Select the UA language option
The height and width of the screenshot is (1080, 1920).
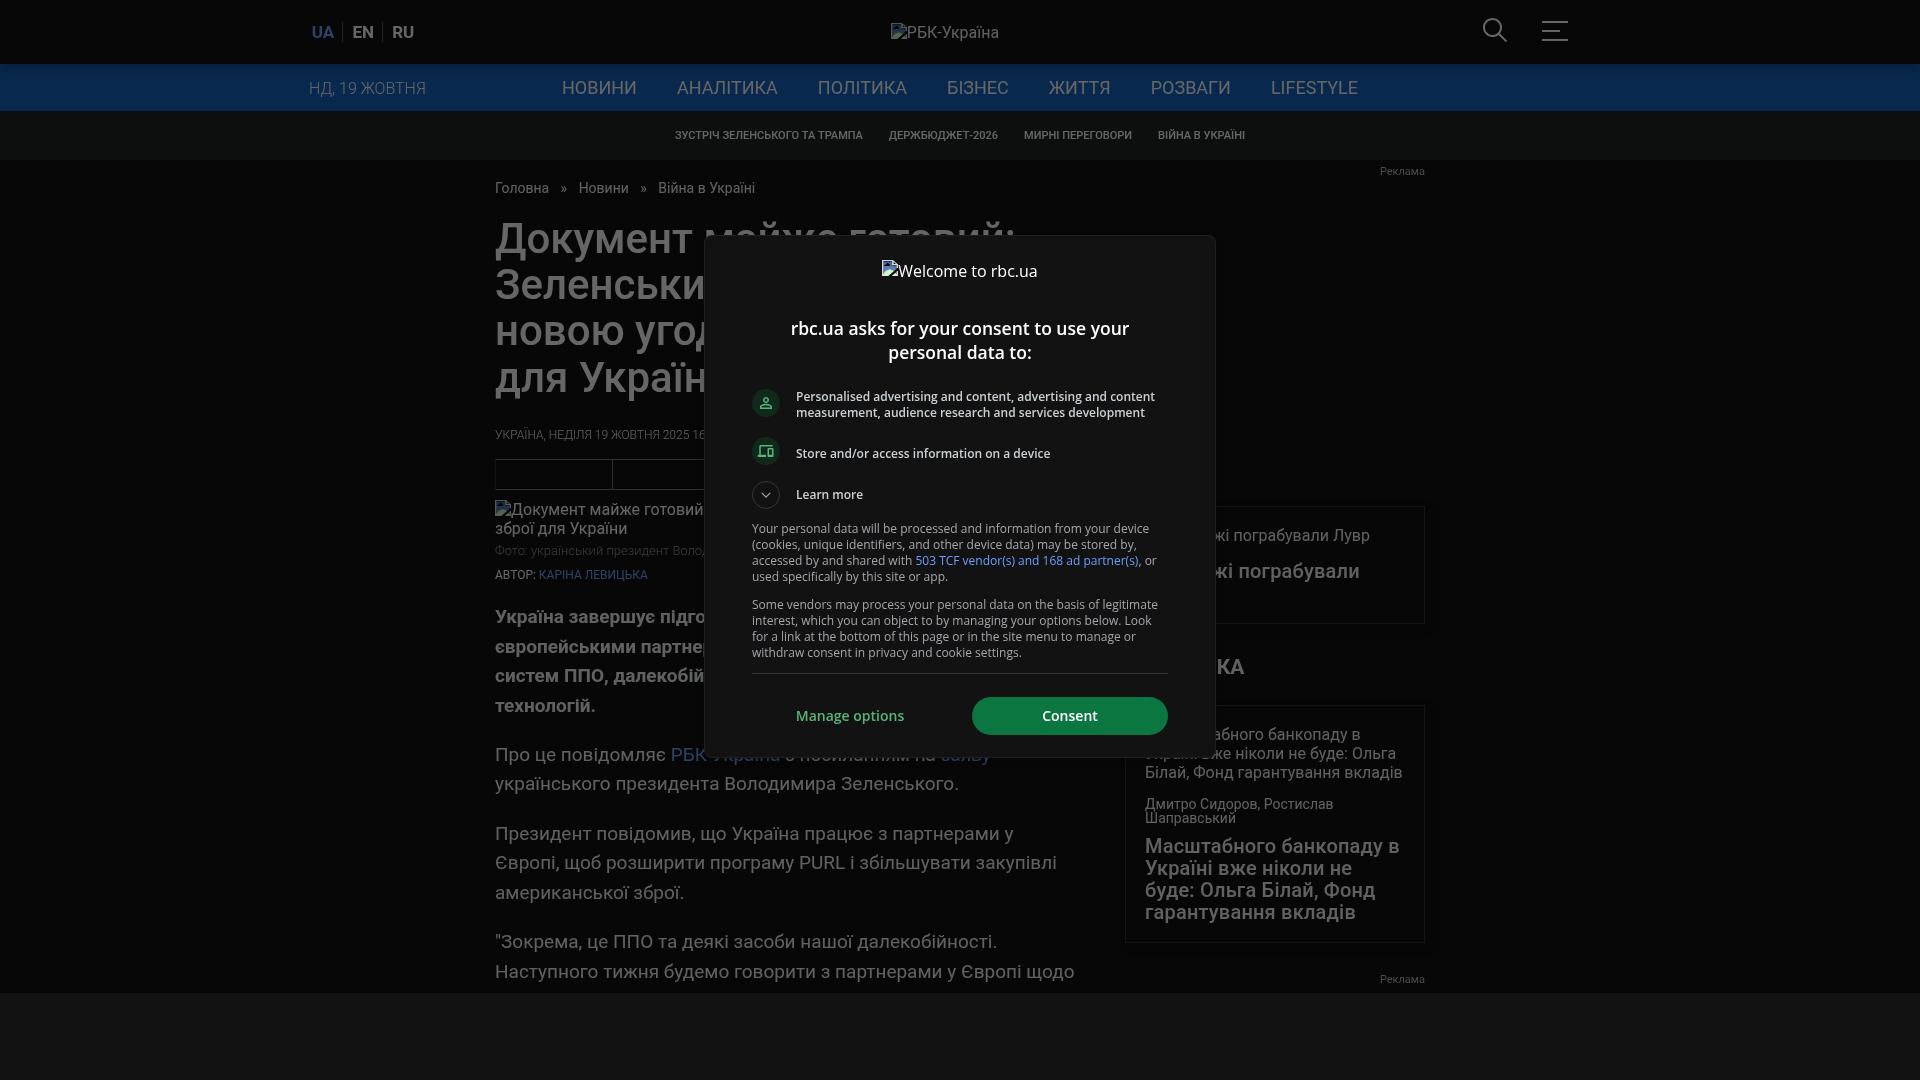[322, 32]
